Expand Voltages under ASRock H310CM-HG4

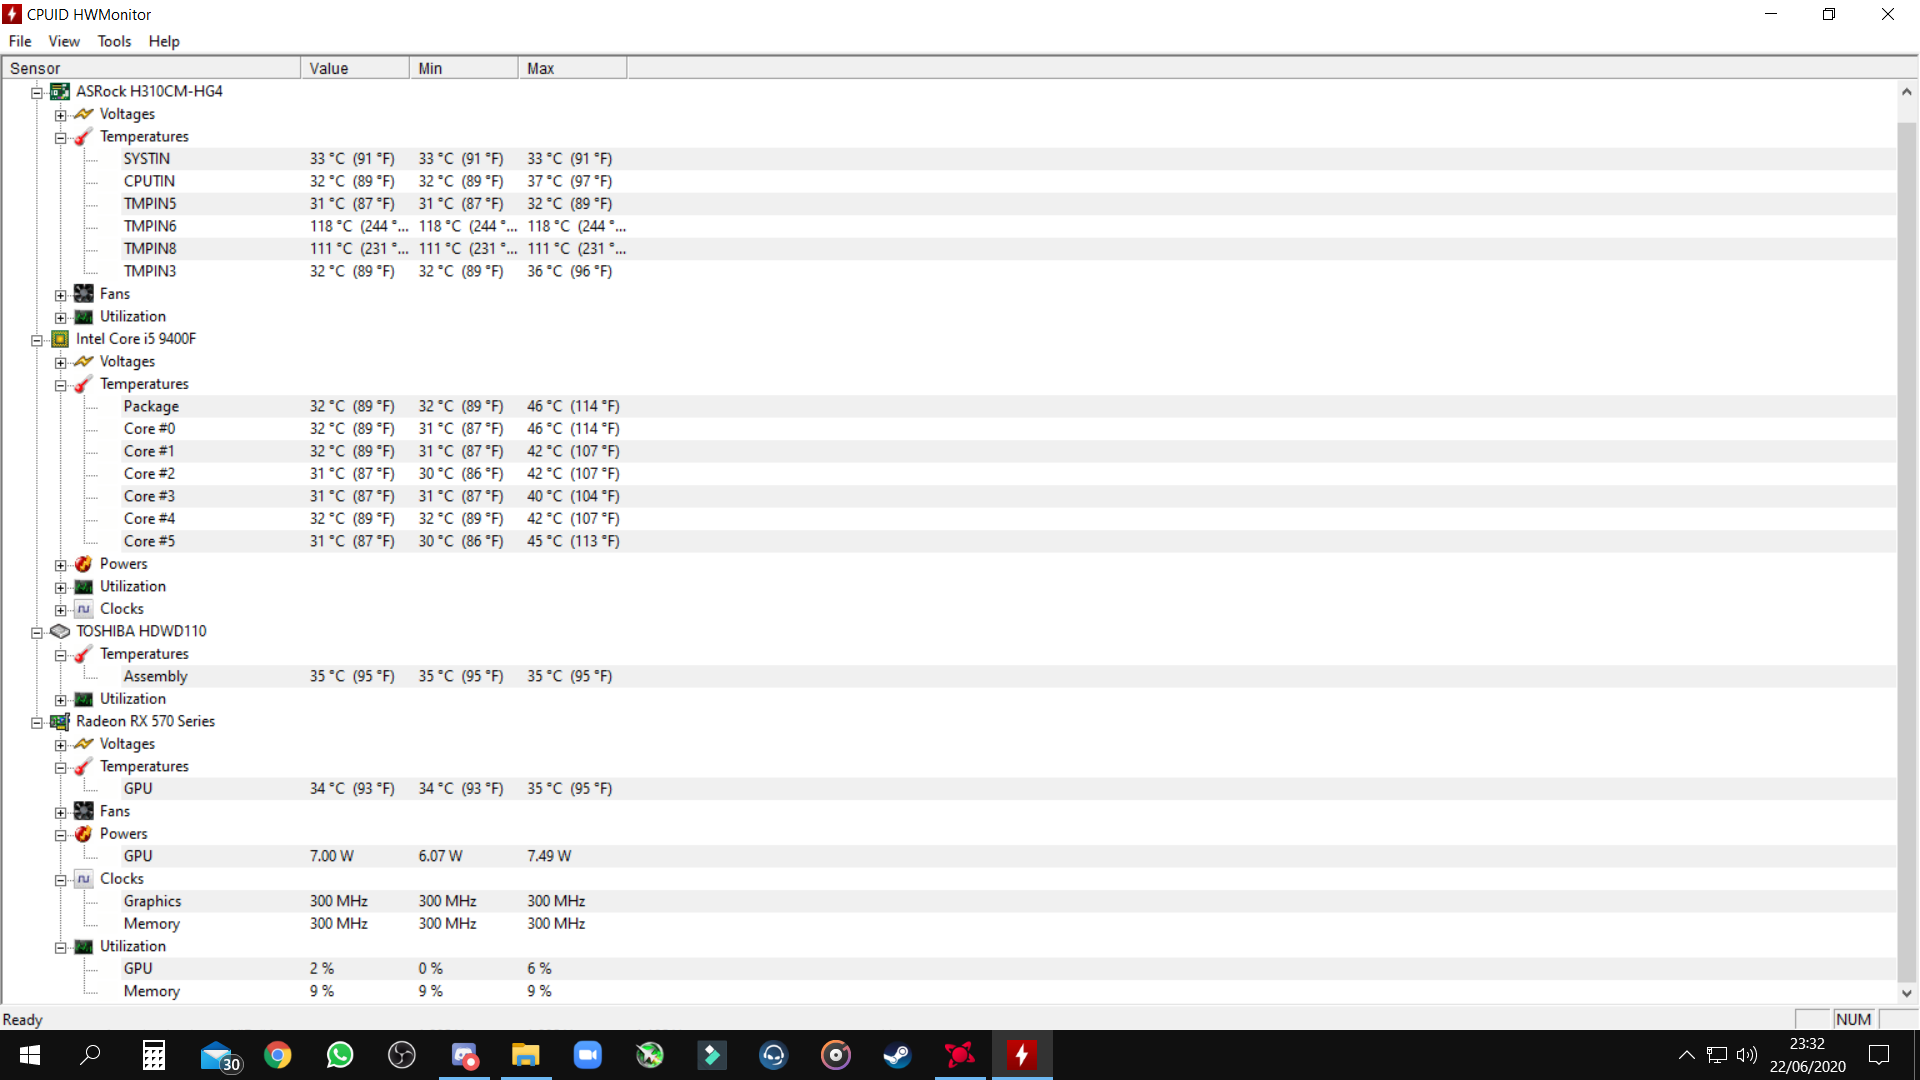pyautogui.click(x=61, y=115)
